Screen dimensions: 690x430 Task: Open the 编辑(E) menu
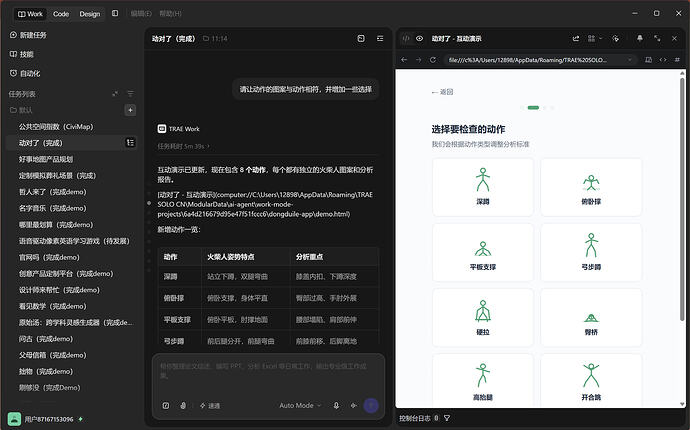141,14
